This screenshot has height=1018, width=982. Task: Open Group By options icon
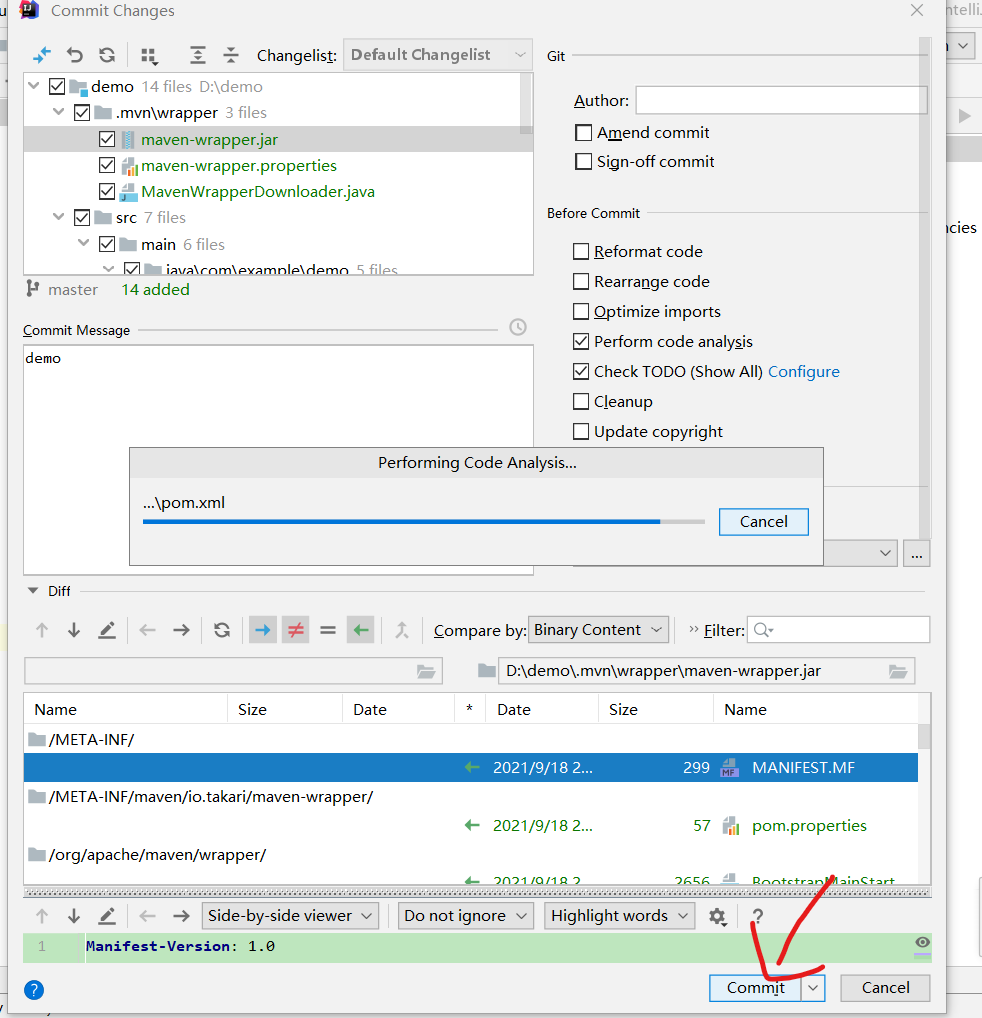coord(149,56)
